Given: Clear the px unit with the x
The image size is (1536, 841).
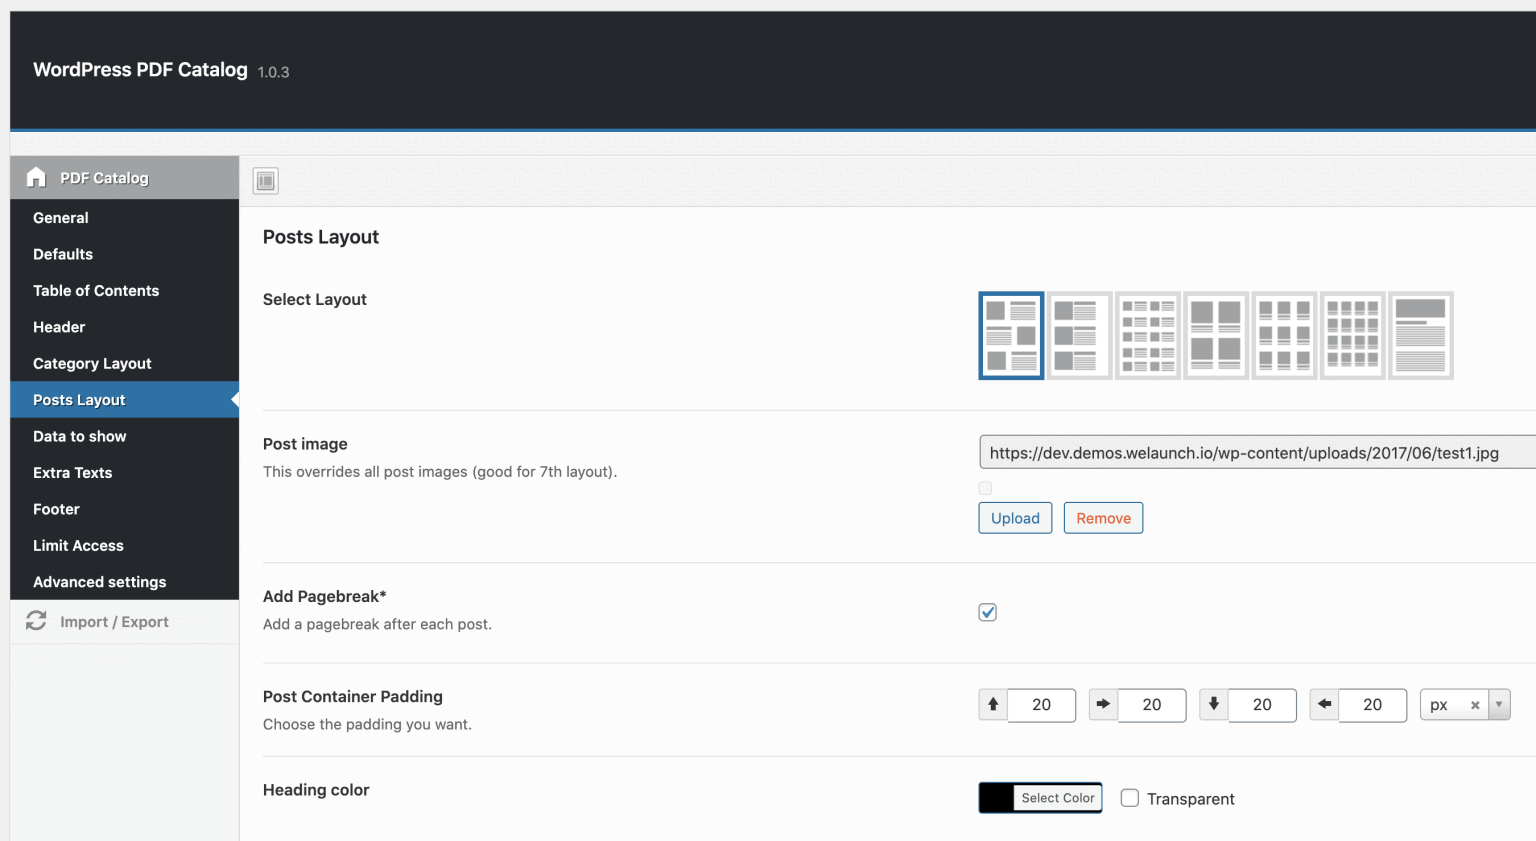Looking at the screenshot, I should tap(1476, 704).
